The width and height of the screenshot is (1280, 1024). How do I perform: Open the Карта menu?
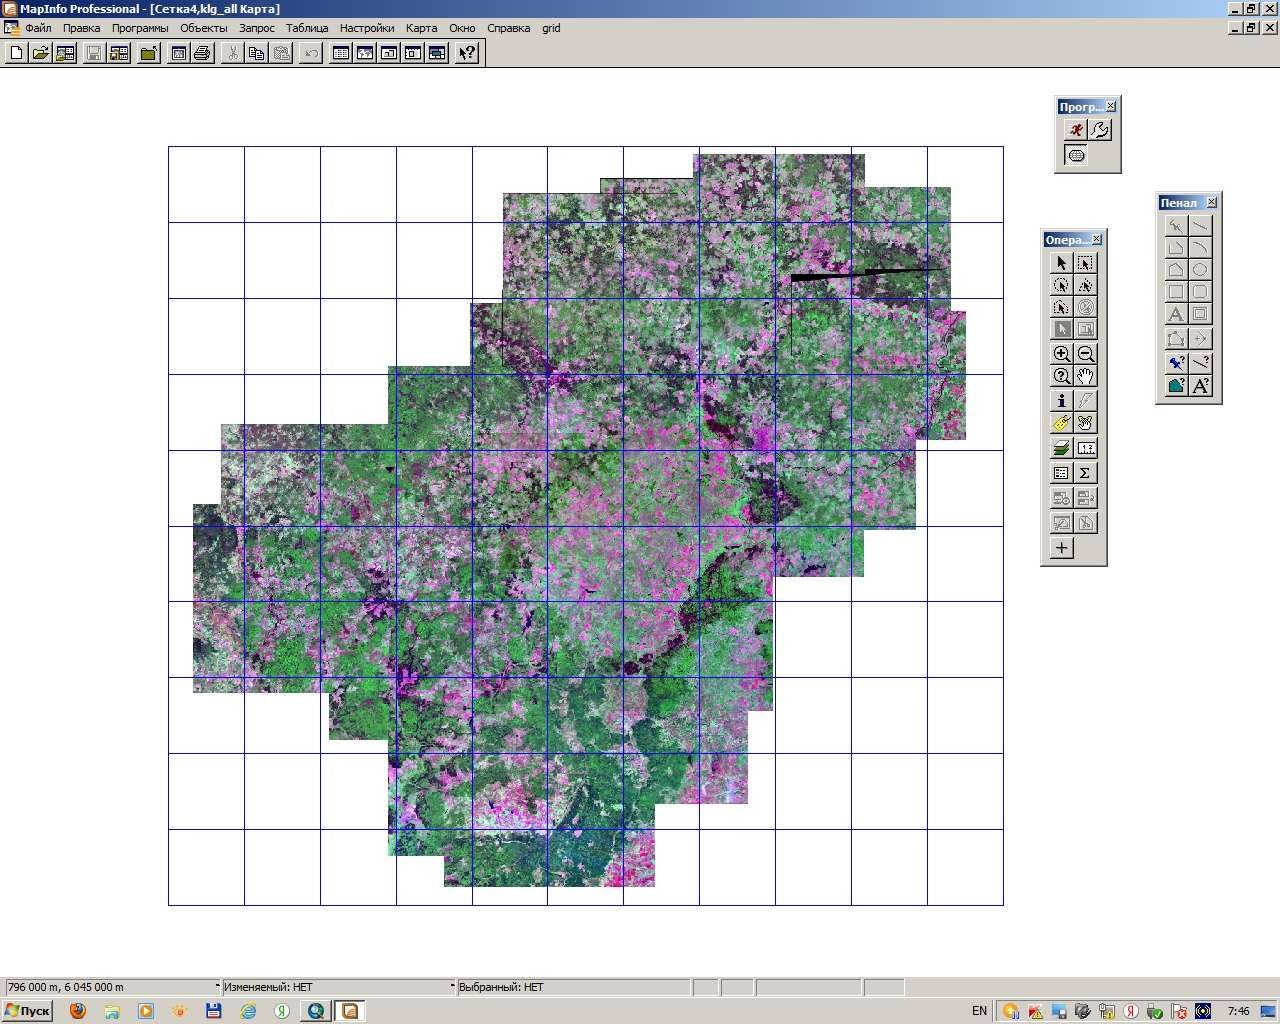[x=421, y=28]
